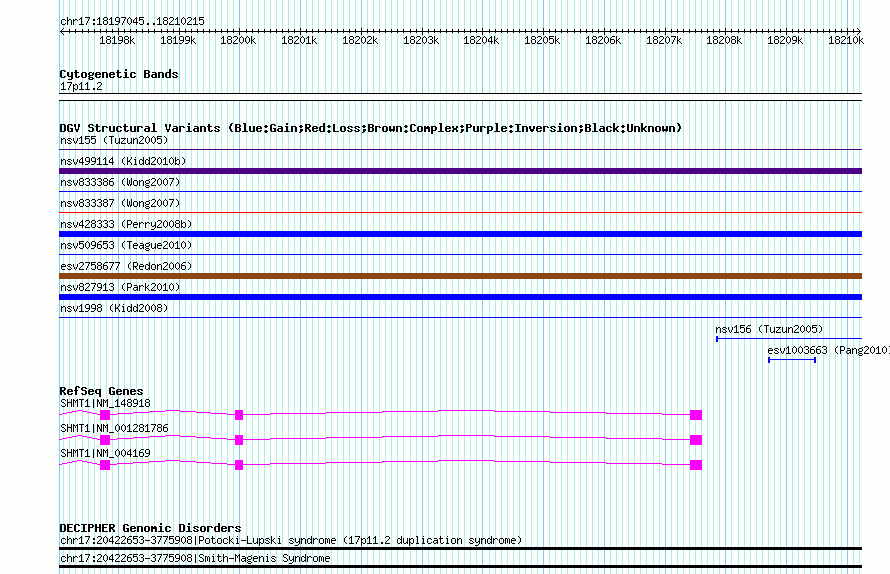Click the Cytogenetic Bands track title

pos(119,74)
